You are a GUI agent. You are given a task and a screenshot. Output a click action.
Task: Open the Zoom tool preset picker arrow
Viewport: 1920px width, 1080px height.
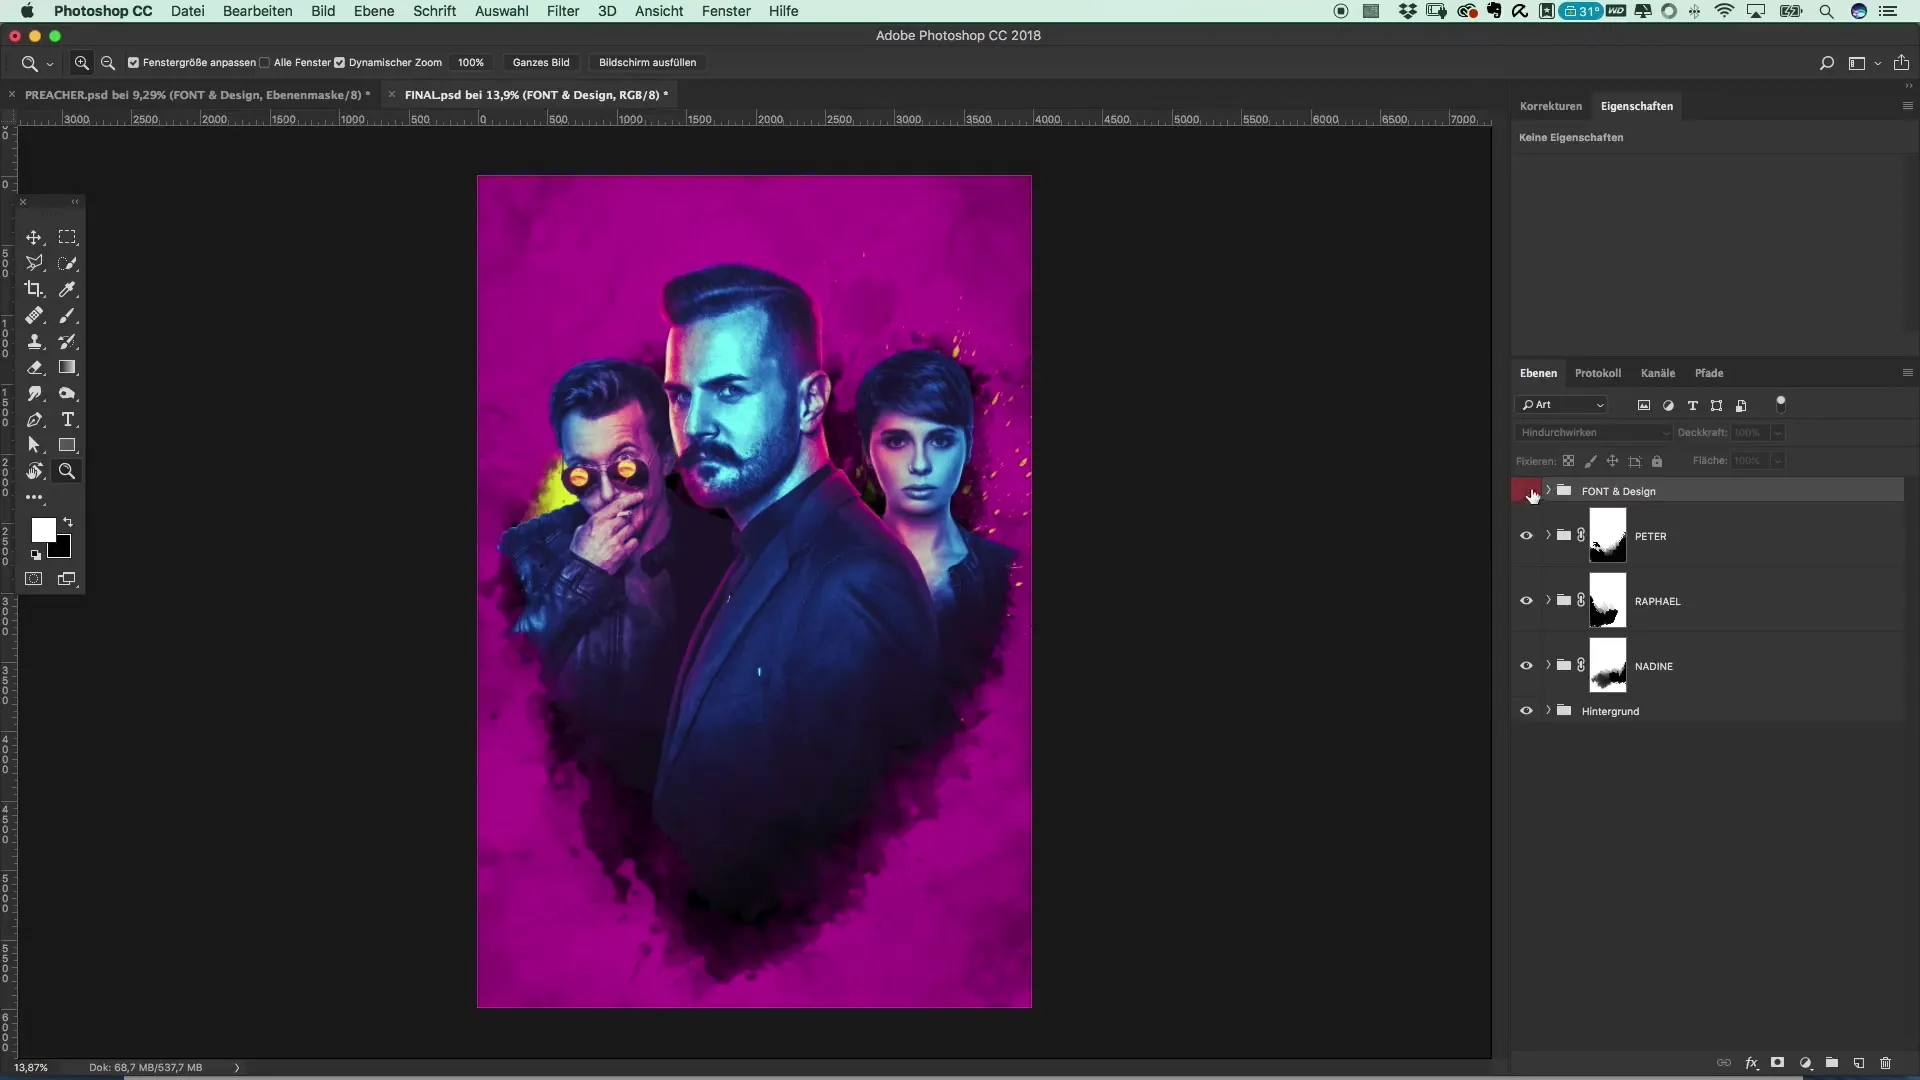tap(49, 64)
